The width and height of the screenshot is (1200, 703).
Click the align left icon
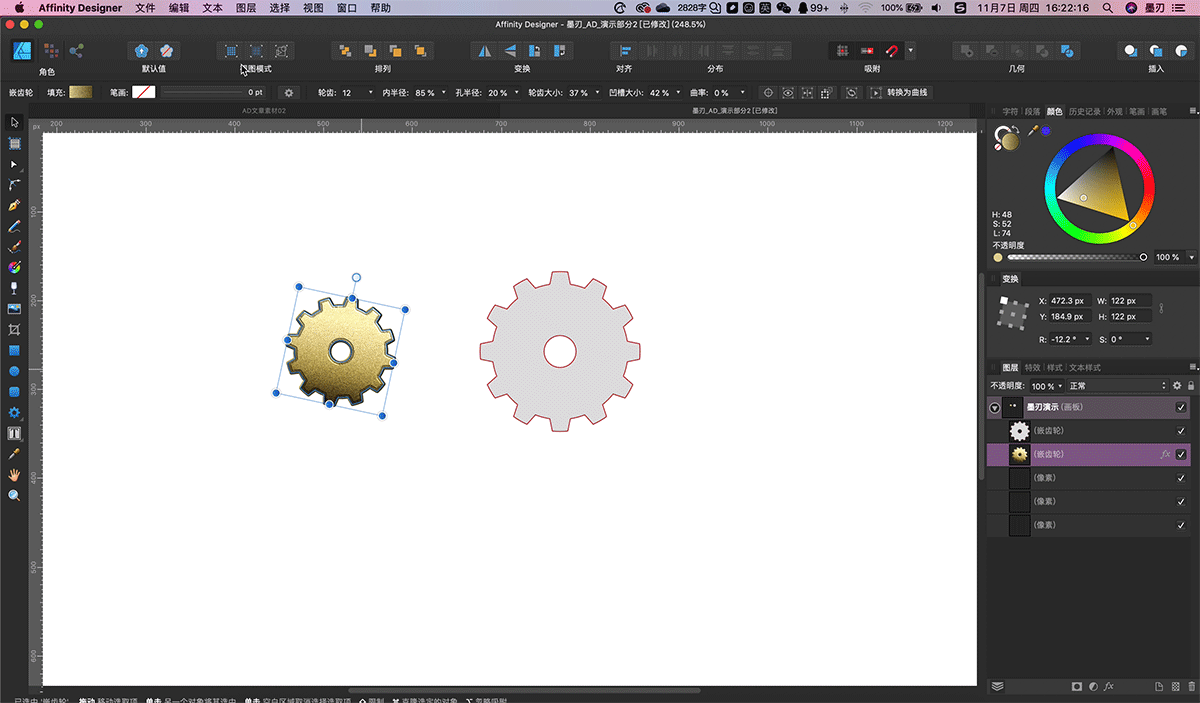tap(624, 50)
